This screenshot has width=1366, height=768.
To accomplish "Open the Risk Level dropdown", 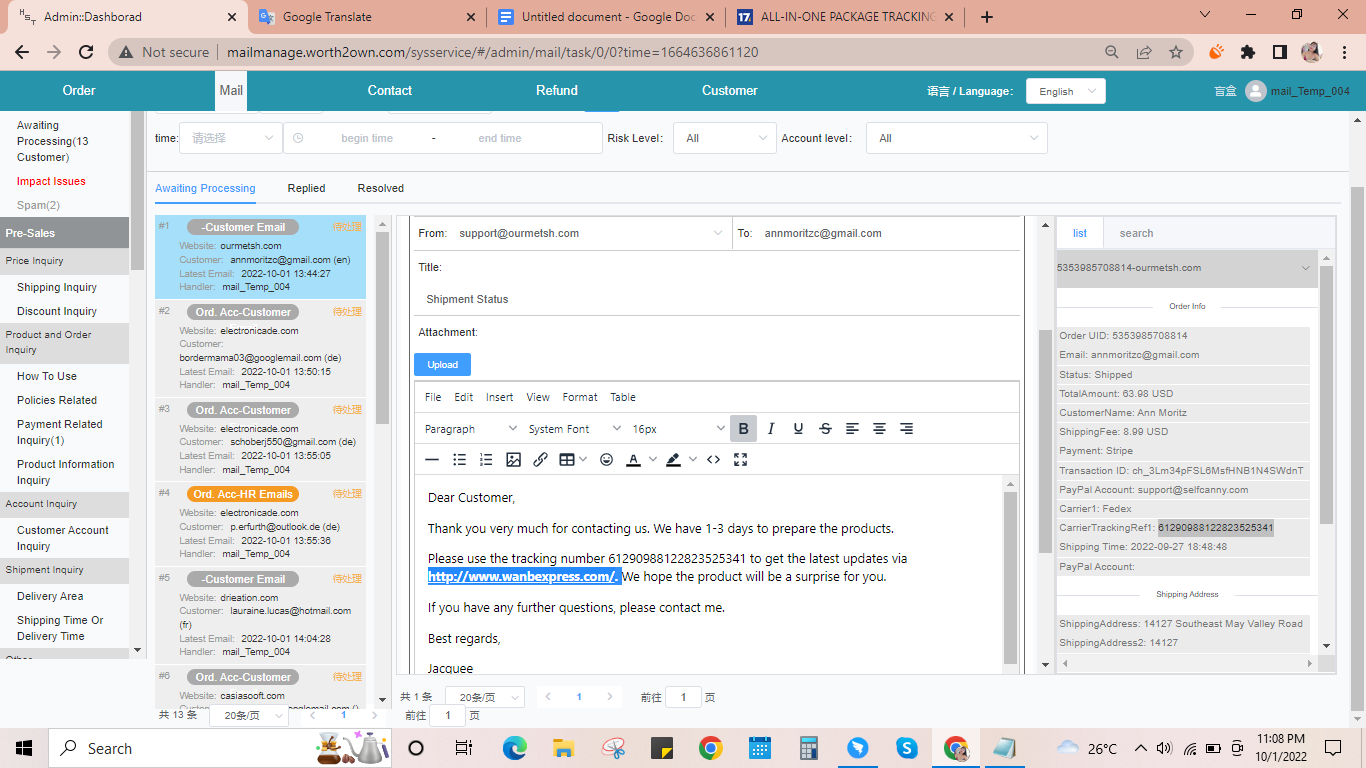I will pos(724,139).
